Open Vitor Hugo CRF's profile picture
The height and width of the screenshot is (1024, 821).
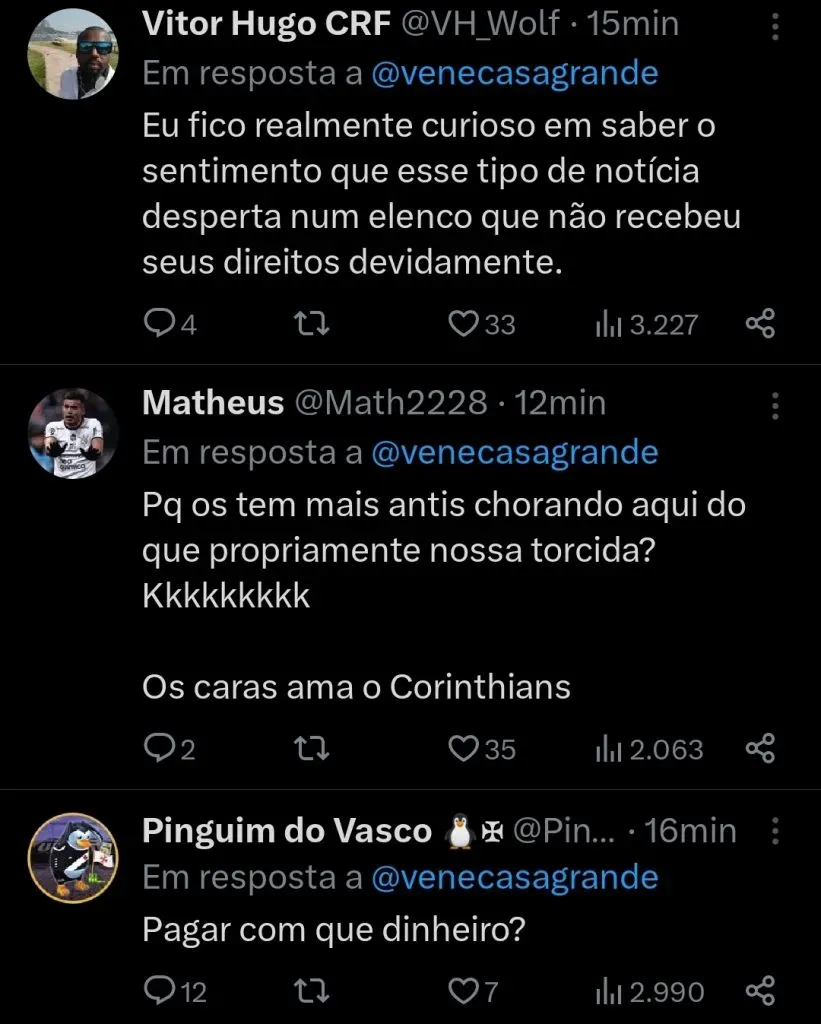[71, 53]
